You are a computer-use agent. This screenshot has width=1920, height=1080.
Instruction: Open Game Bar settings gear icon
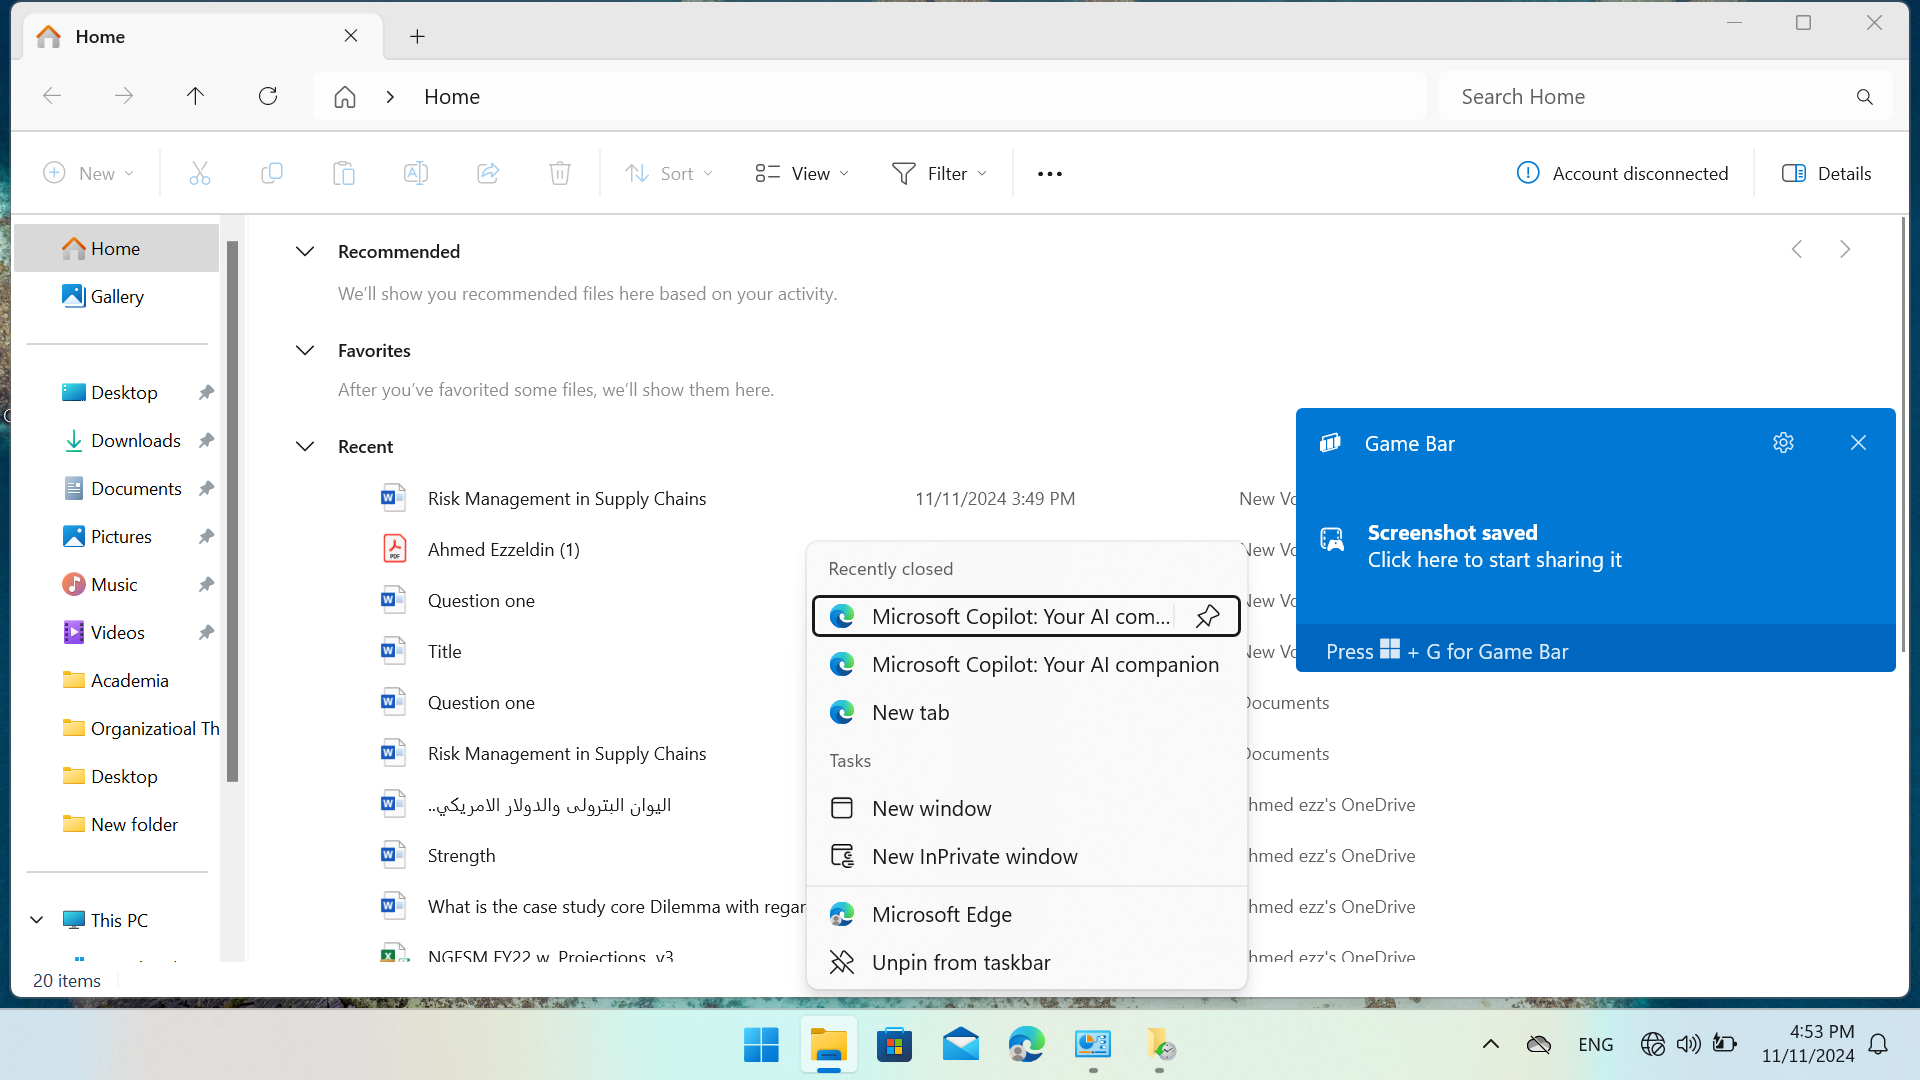point(1783,443)
